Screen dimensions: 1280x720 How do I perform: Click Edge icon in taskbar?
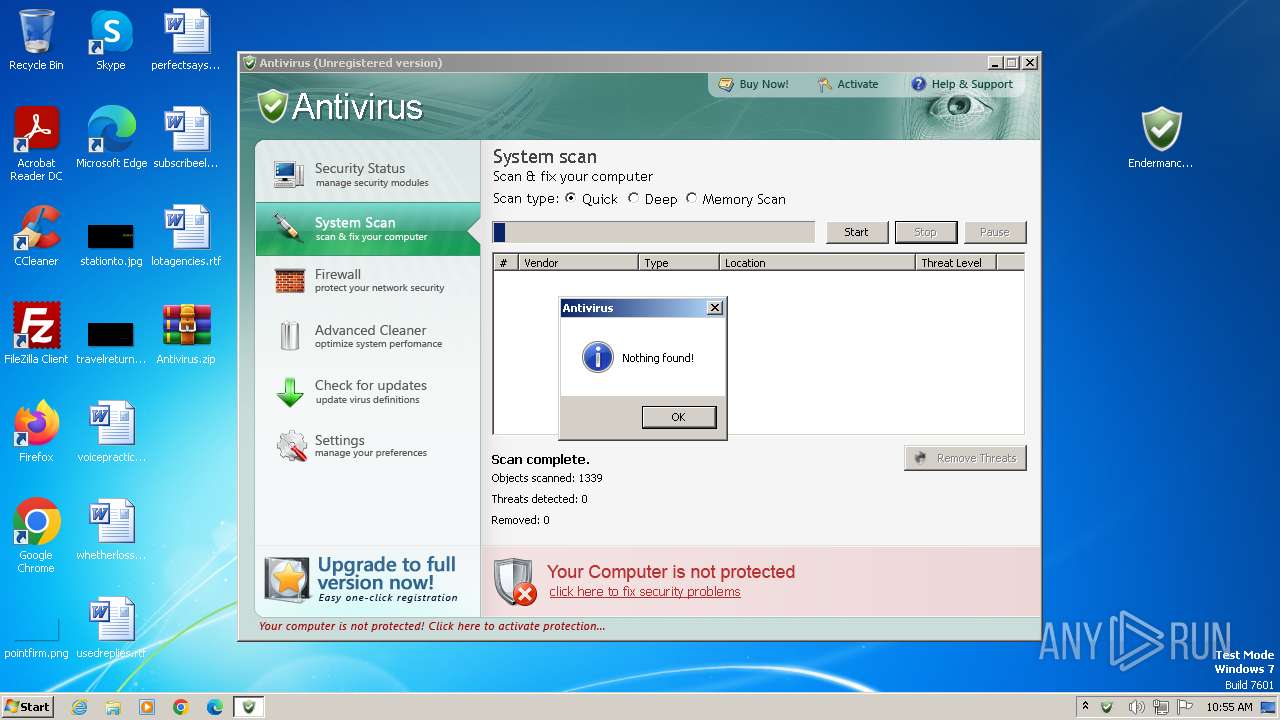[215, 707]
